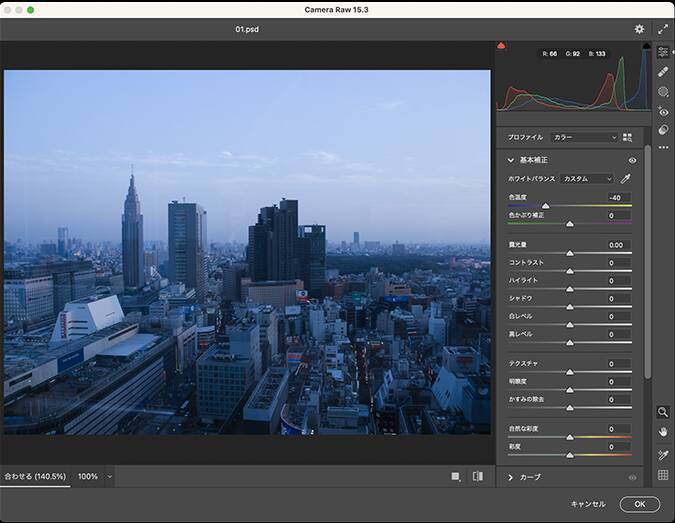675x523 pixels.
Task: Toggle shadow clipping warning triangle on the histogram
Action: tap(501, 46)
